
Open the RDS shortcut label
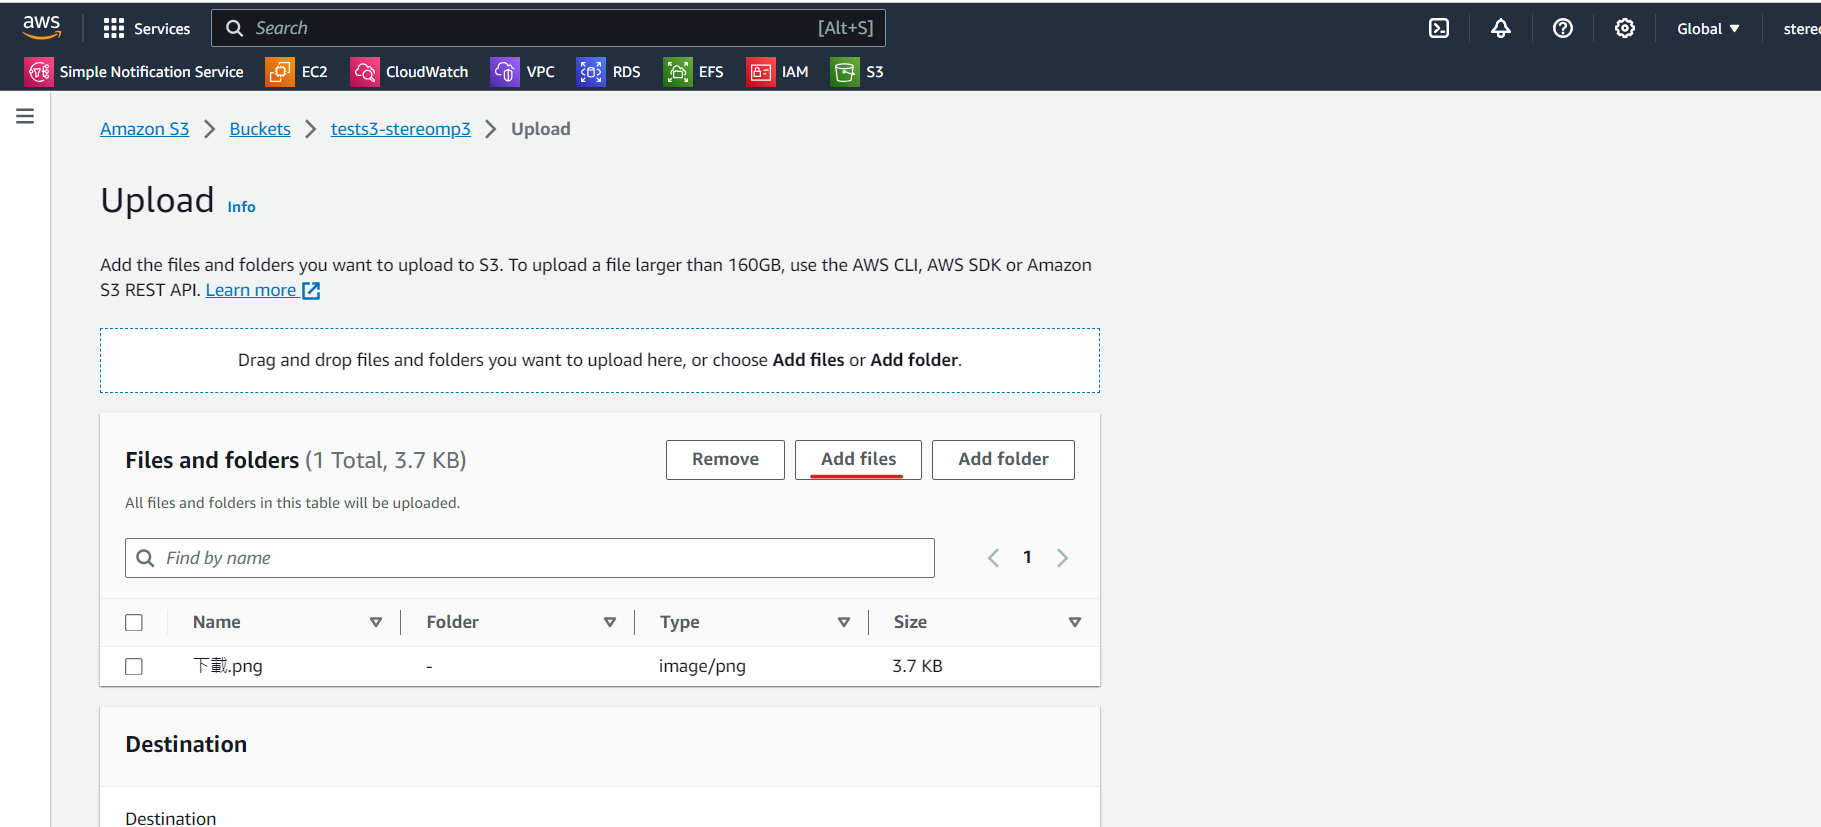[627, 72]
